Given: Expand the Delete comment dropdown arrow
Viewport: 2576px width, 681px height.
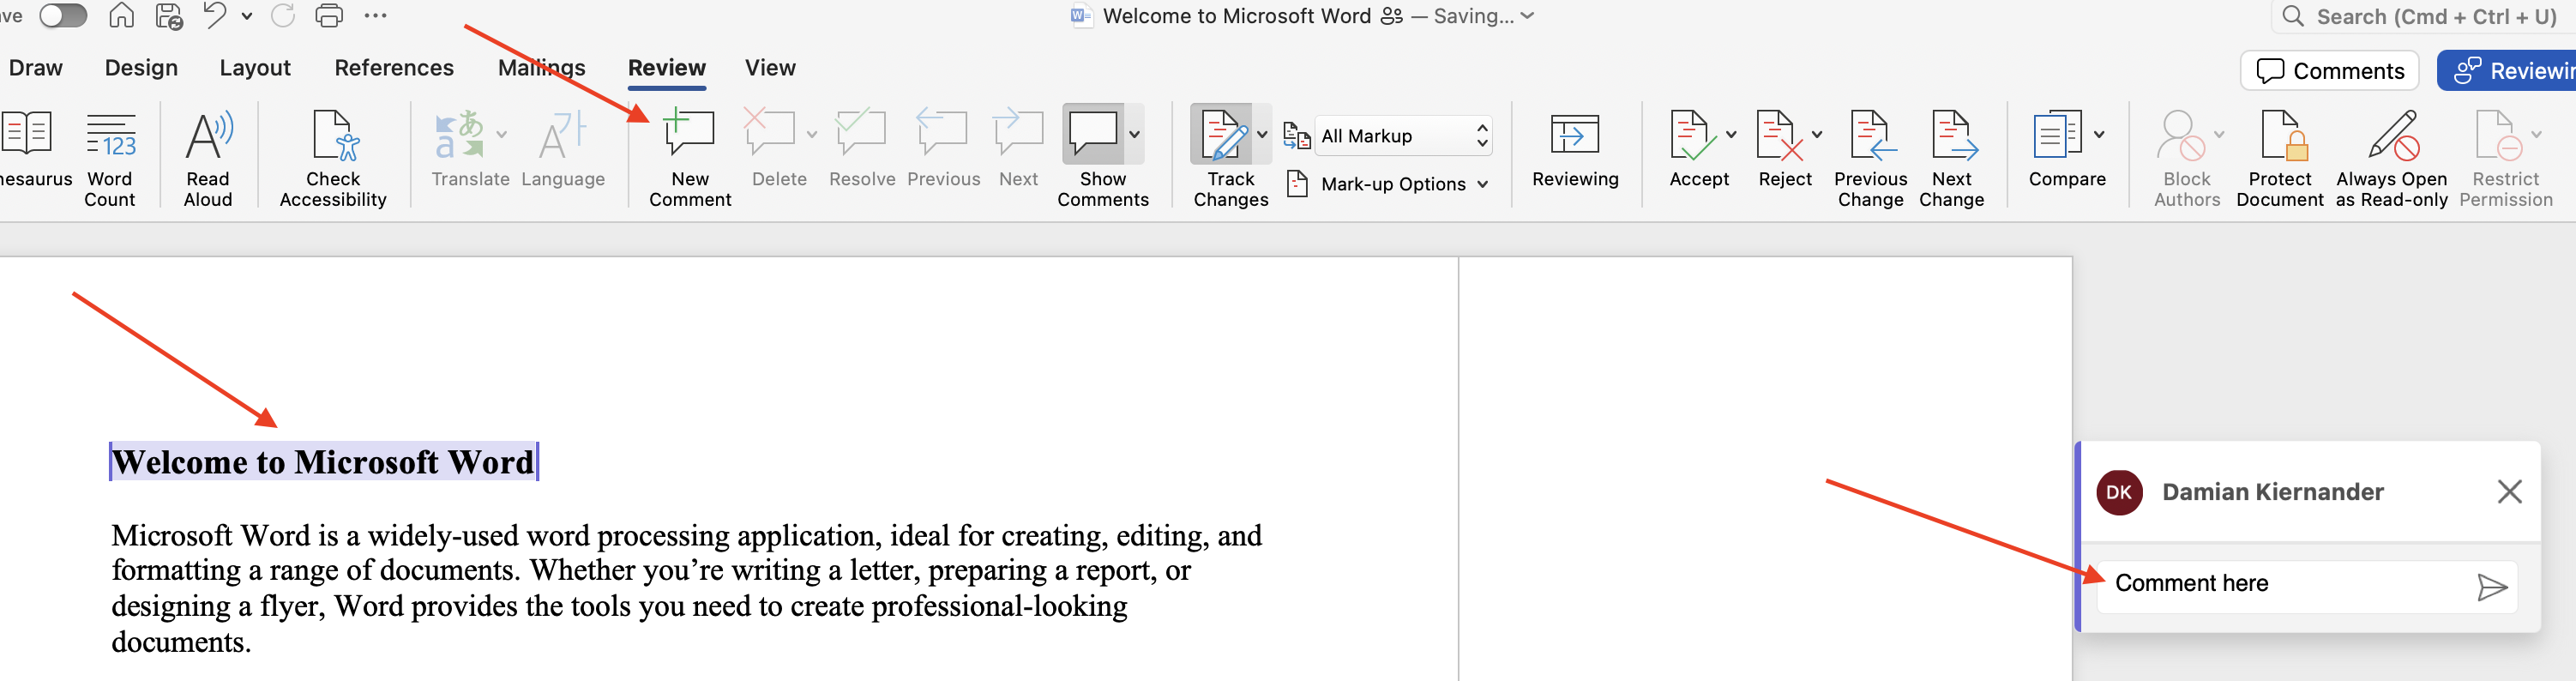Looking at the screenshot, I should (x=812, y=135).
